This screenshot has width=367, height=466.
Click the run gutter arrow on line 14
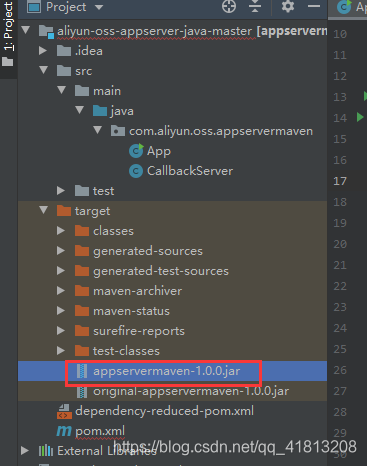(360, 117)
